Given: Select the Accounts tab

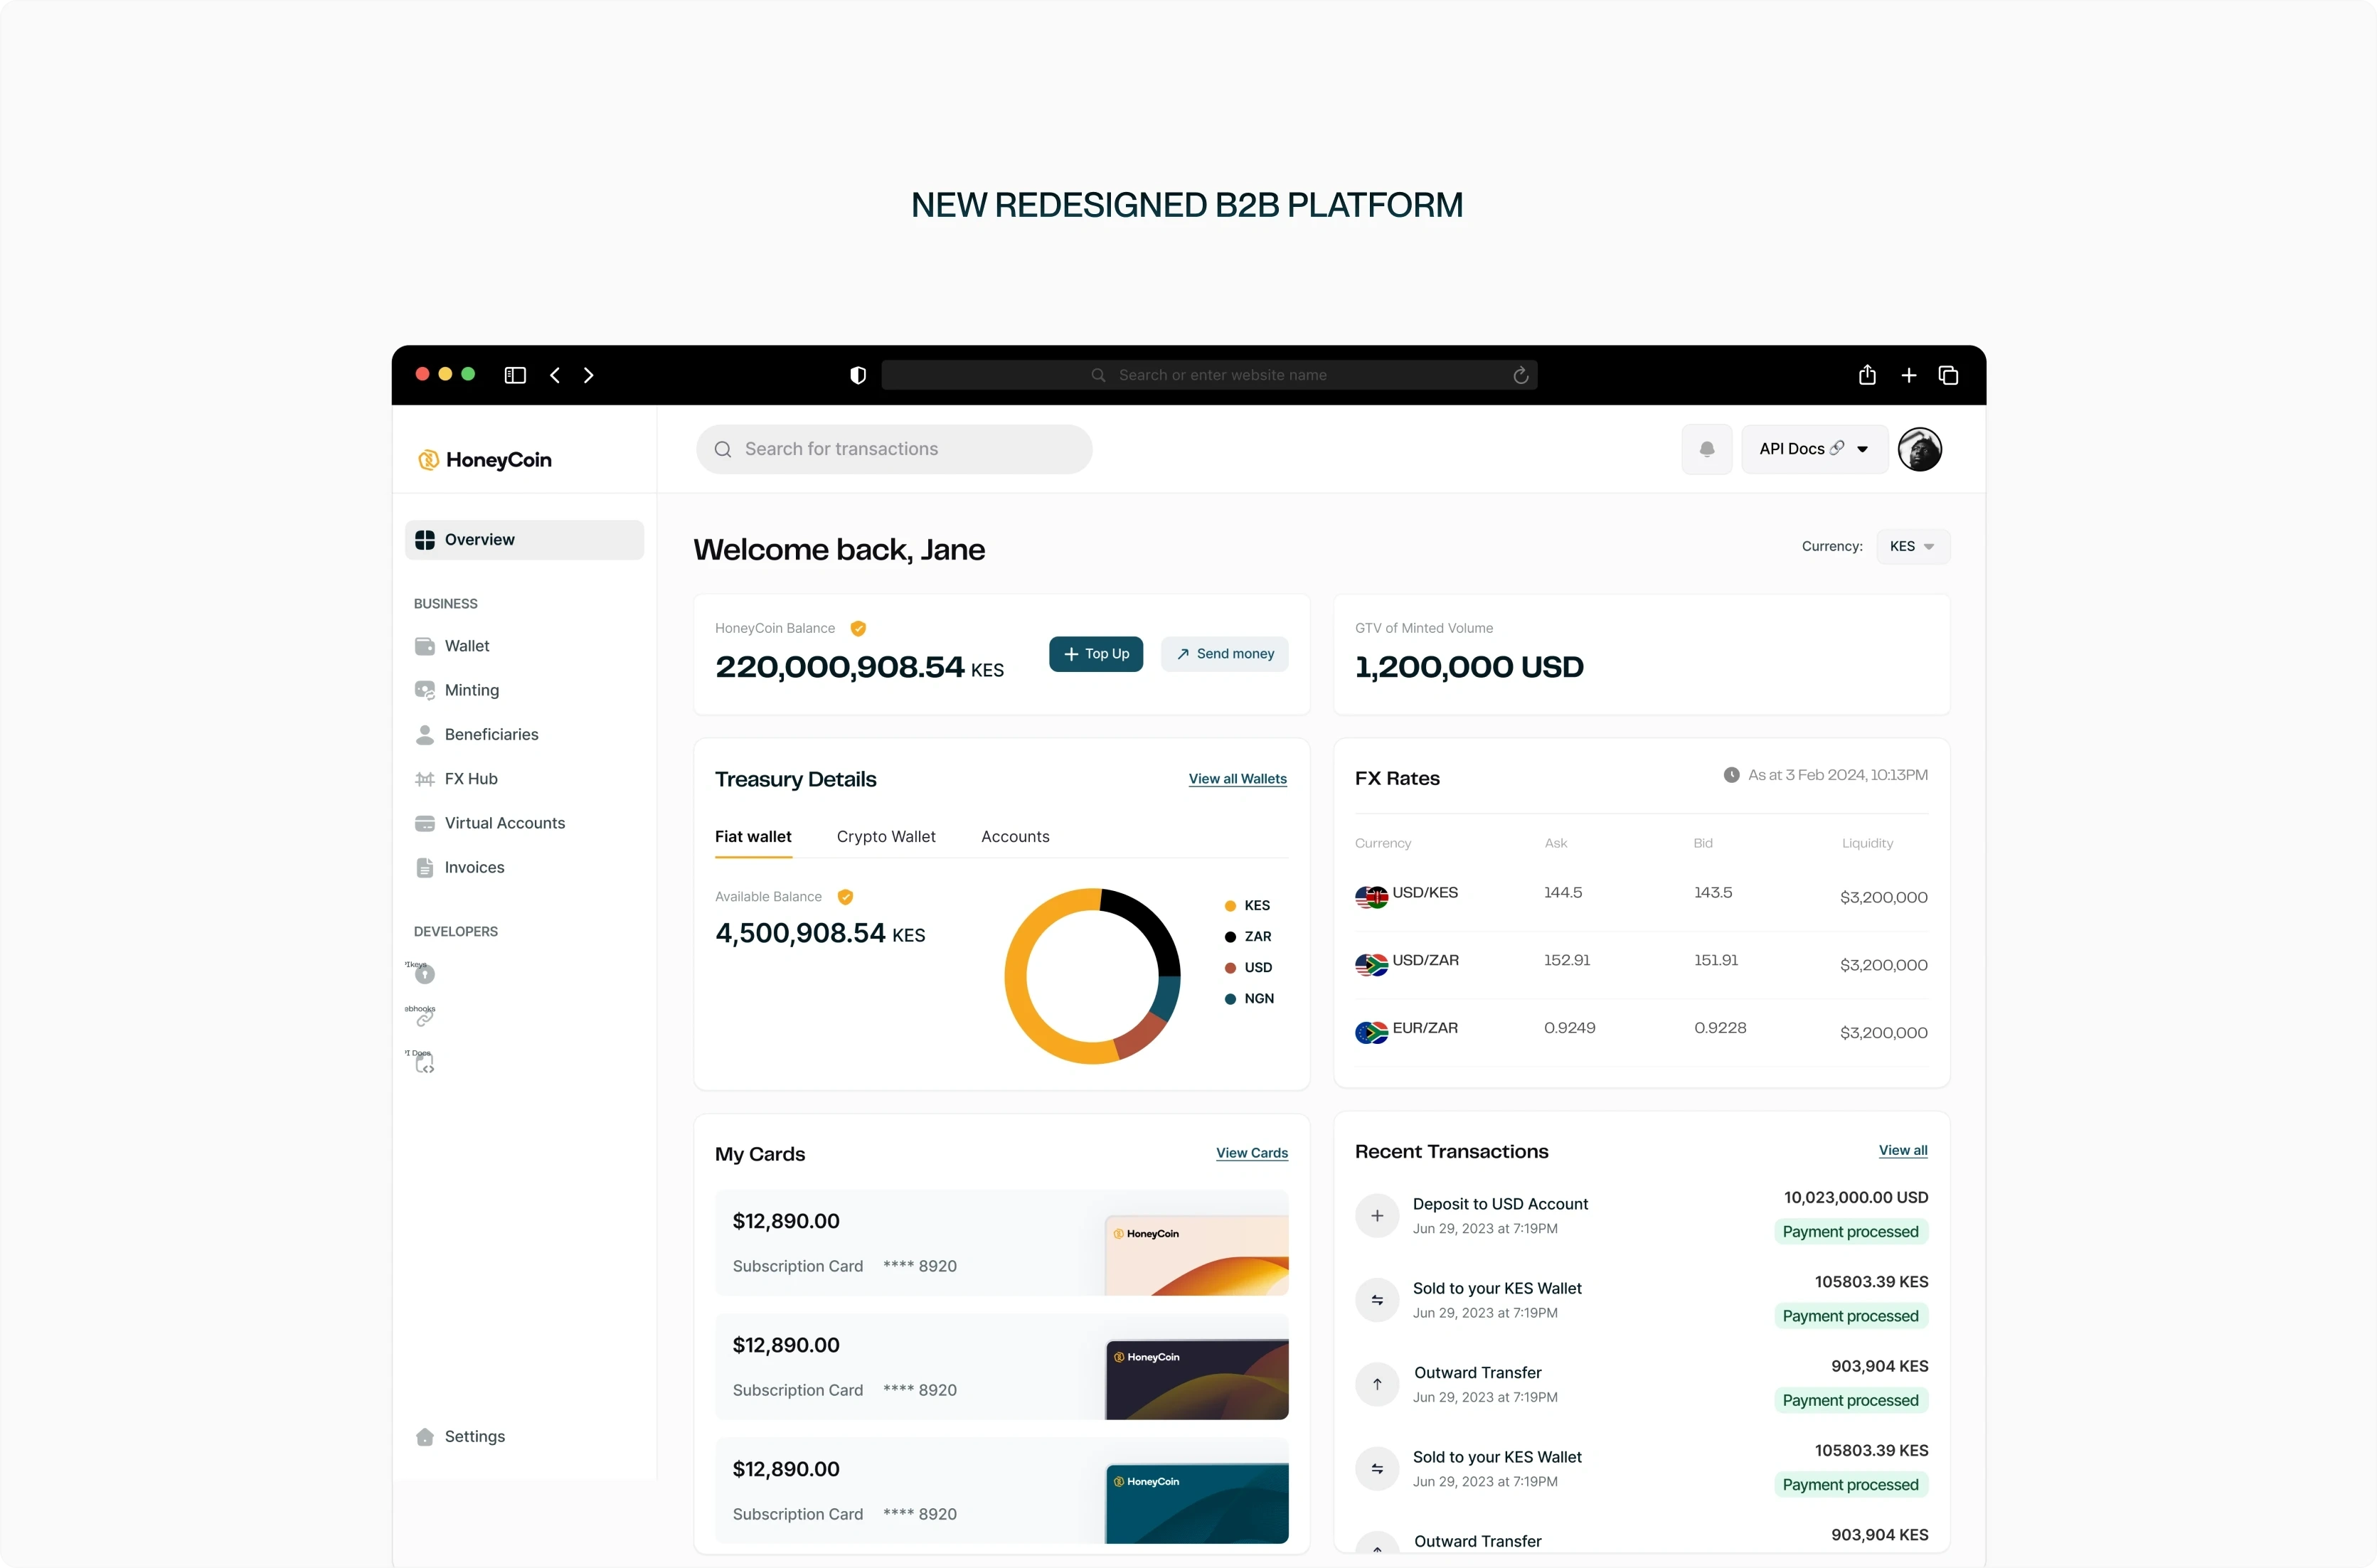Looking at the screenshot, I should [x=1014, y=836].
